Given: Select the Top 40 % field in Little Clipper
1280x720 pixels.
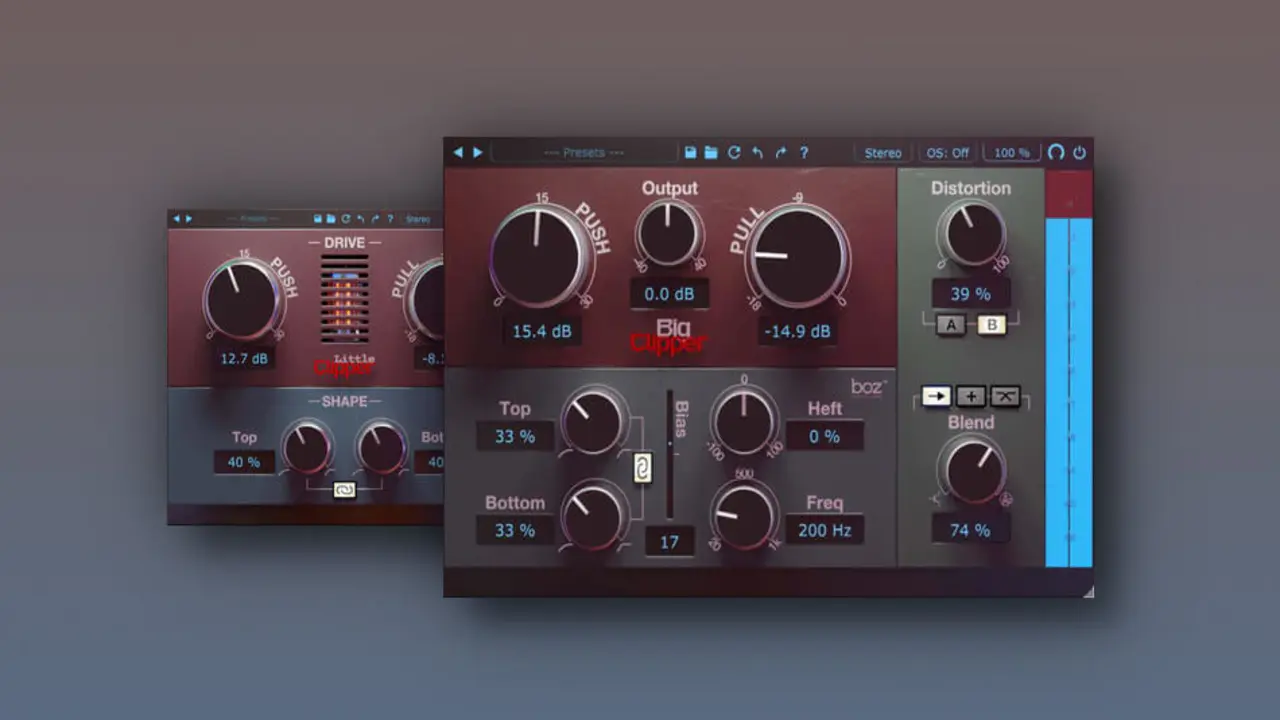Looking at the screenshot, I should pos(244,462).
